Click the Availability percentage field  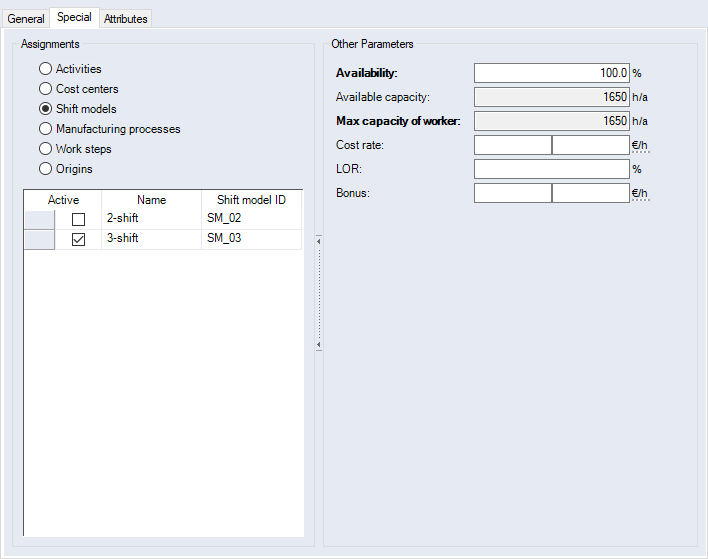pyautogui.click(x=551, y=73)
